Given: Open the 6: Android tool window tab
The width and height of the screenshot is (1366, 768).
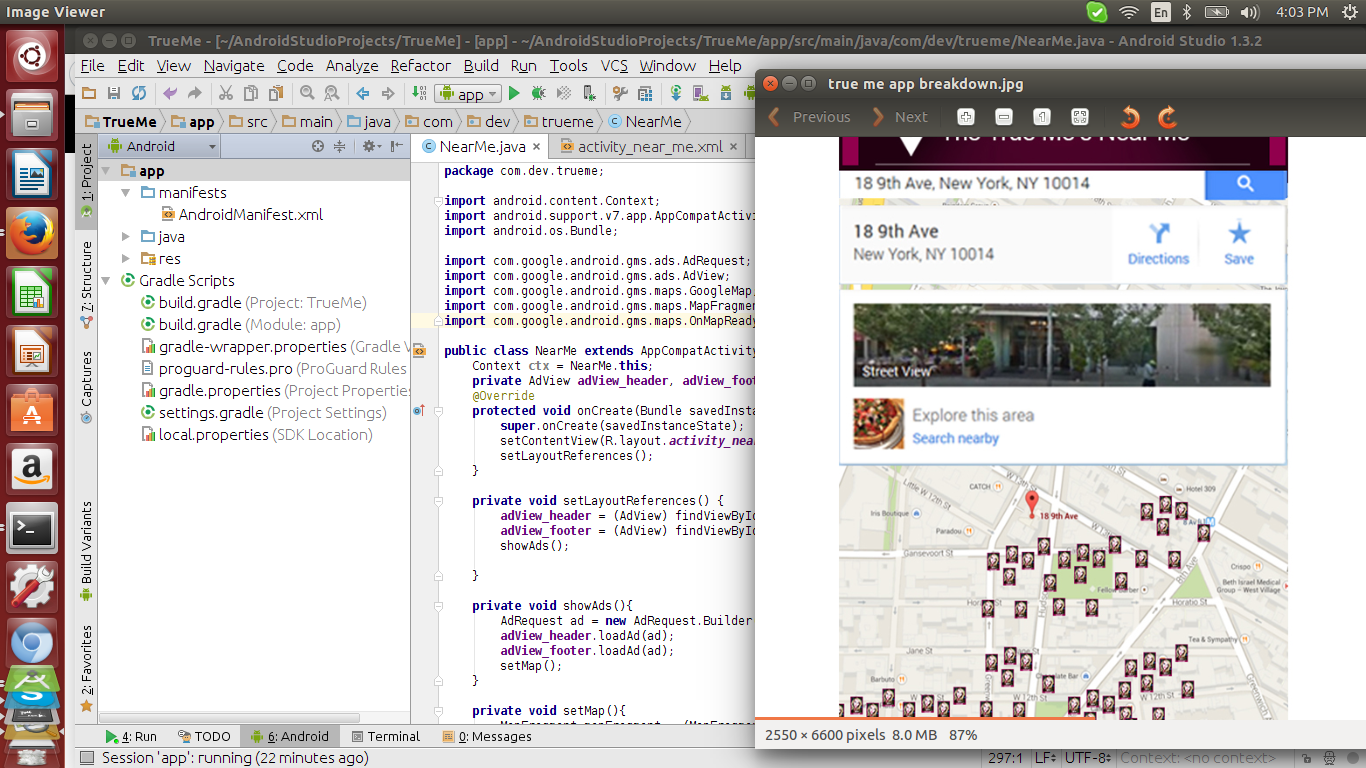Looking at the screenshot, I should (x=290, y=736).
